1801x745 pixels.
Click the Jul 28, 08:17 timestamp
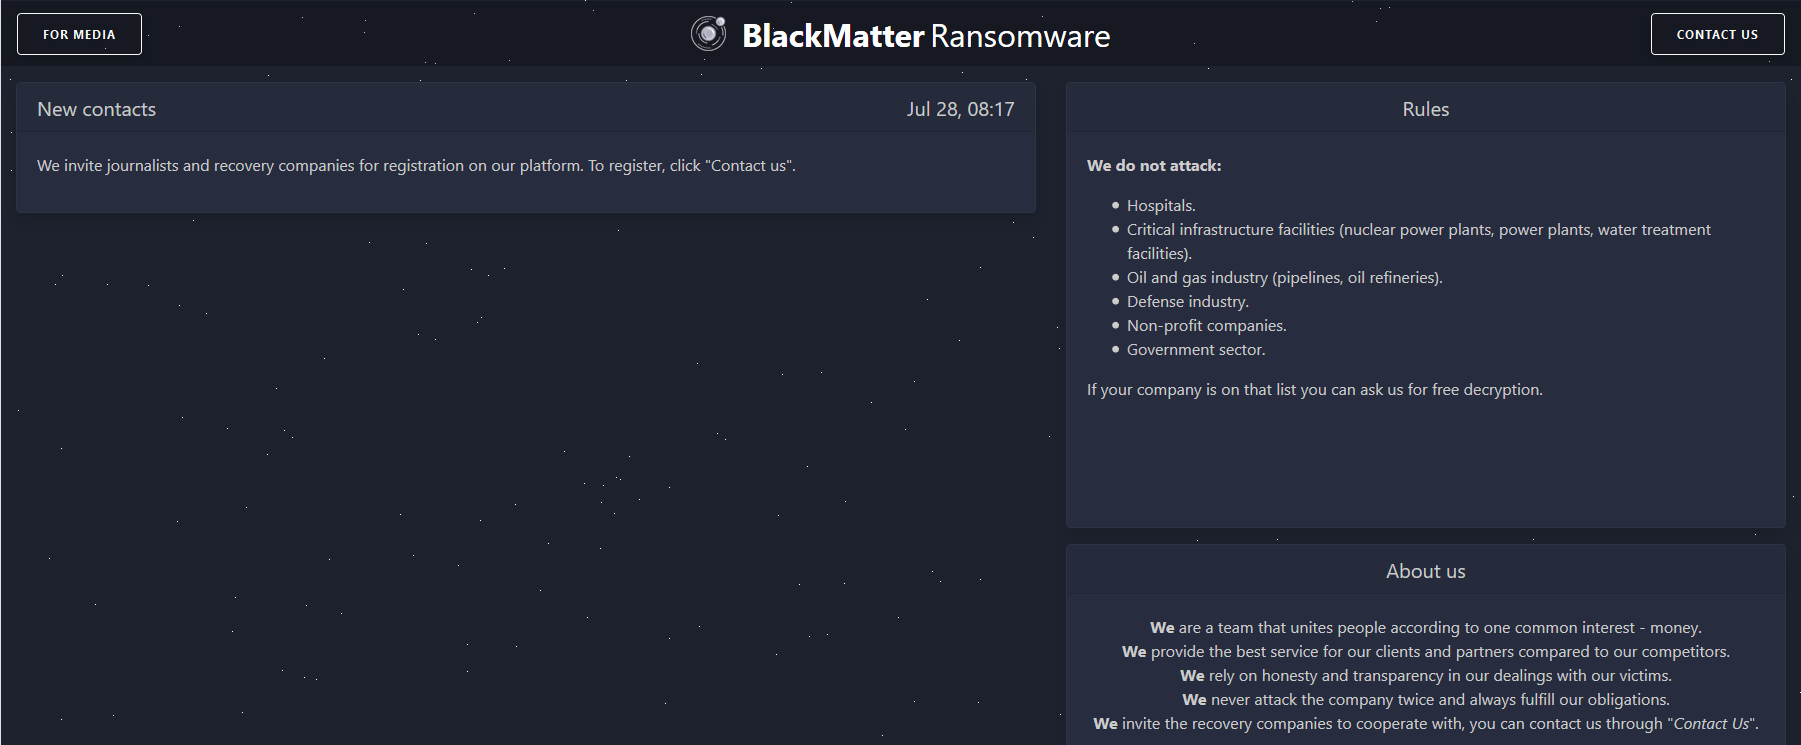960,109
